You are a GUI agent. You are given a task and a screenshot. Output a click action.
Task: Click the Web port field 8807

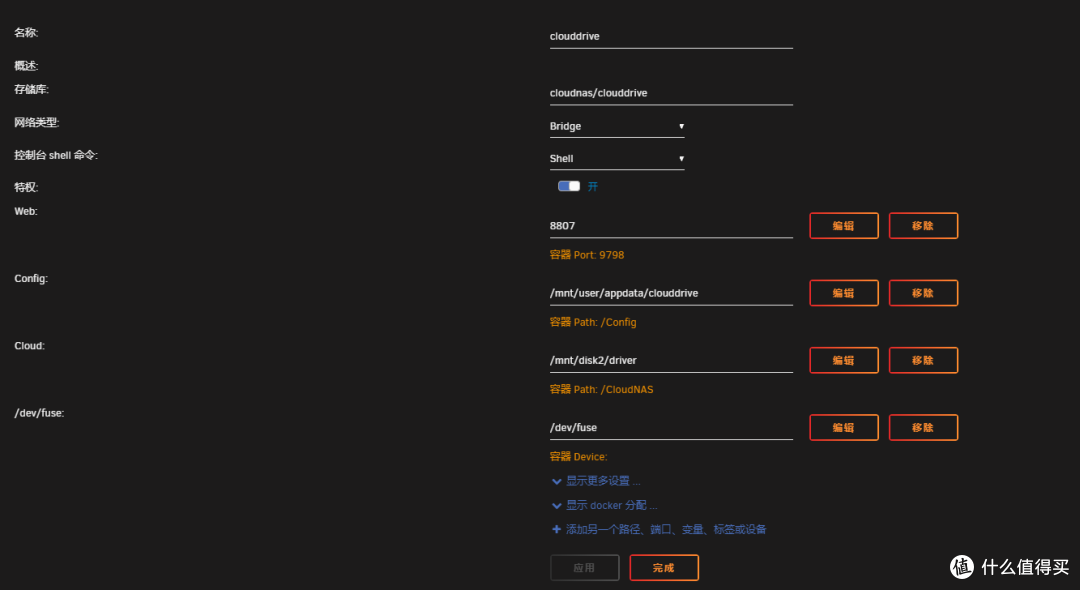point(671,226)
